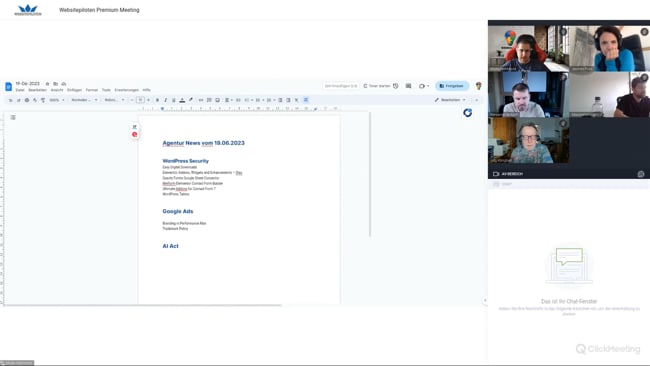650x366 pixels.
Task: Star the document next to its title
Action: (x=47, y=84)
